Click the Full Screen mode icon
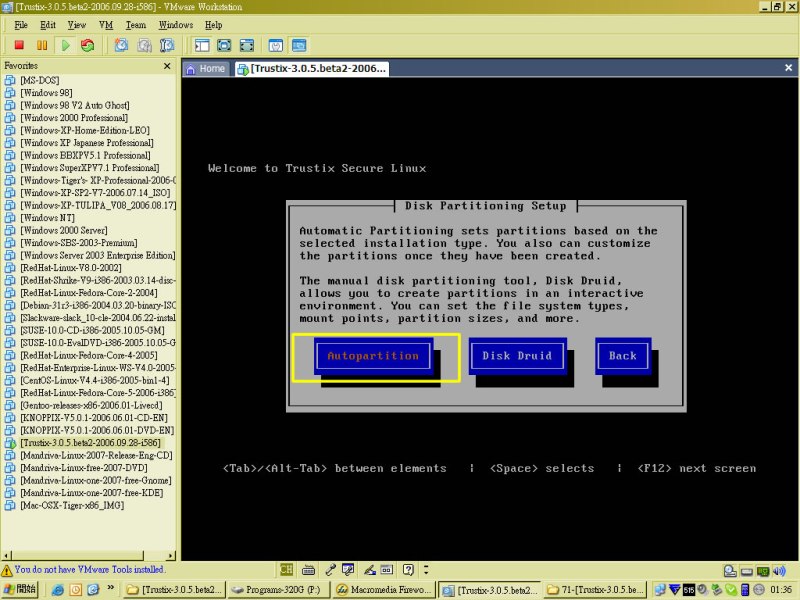The height and width of the screenshot is (600, 800). click(247, 45)
